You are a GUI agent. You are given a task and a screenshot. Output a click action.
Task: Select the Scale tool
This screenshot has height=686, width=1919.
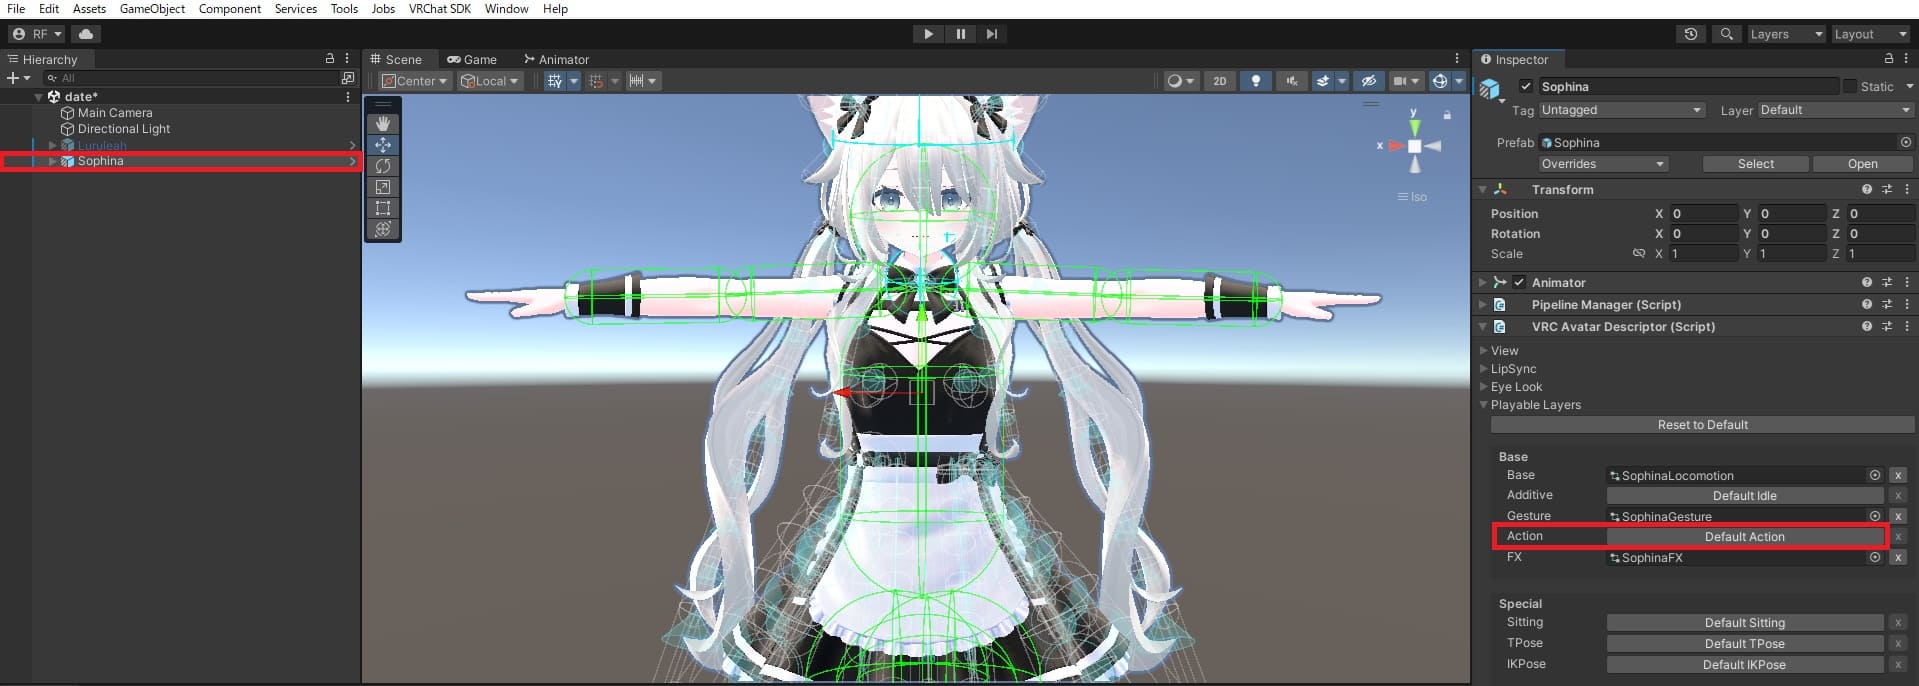[383, 187]
